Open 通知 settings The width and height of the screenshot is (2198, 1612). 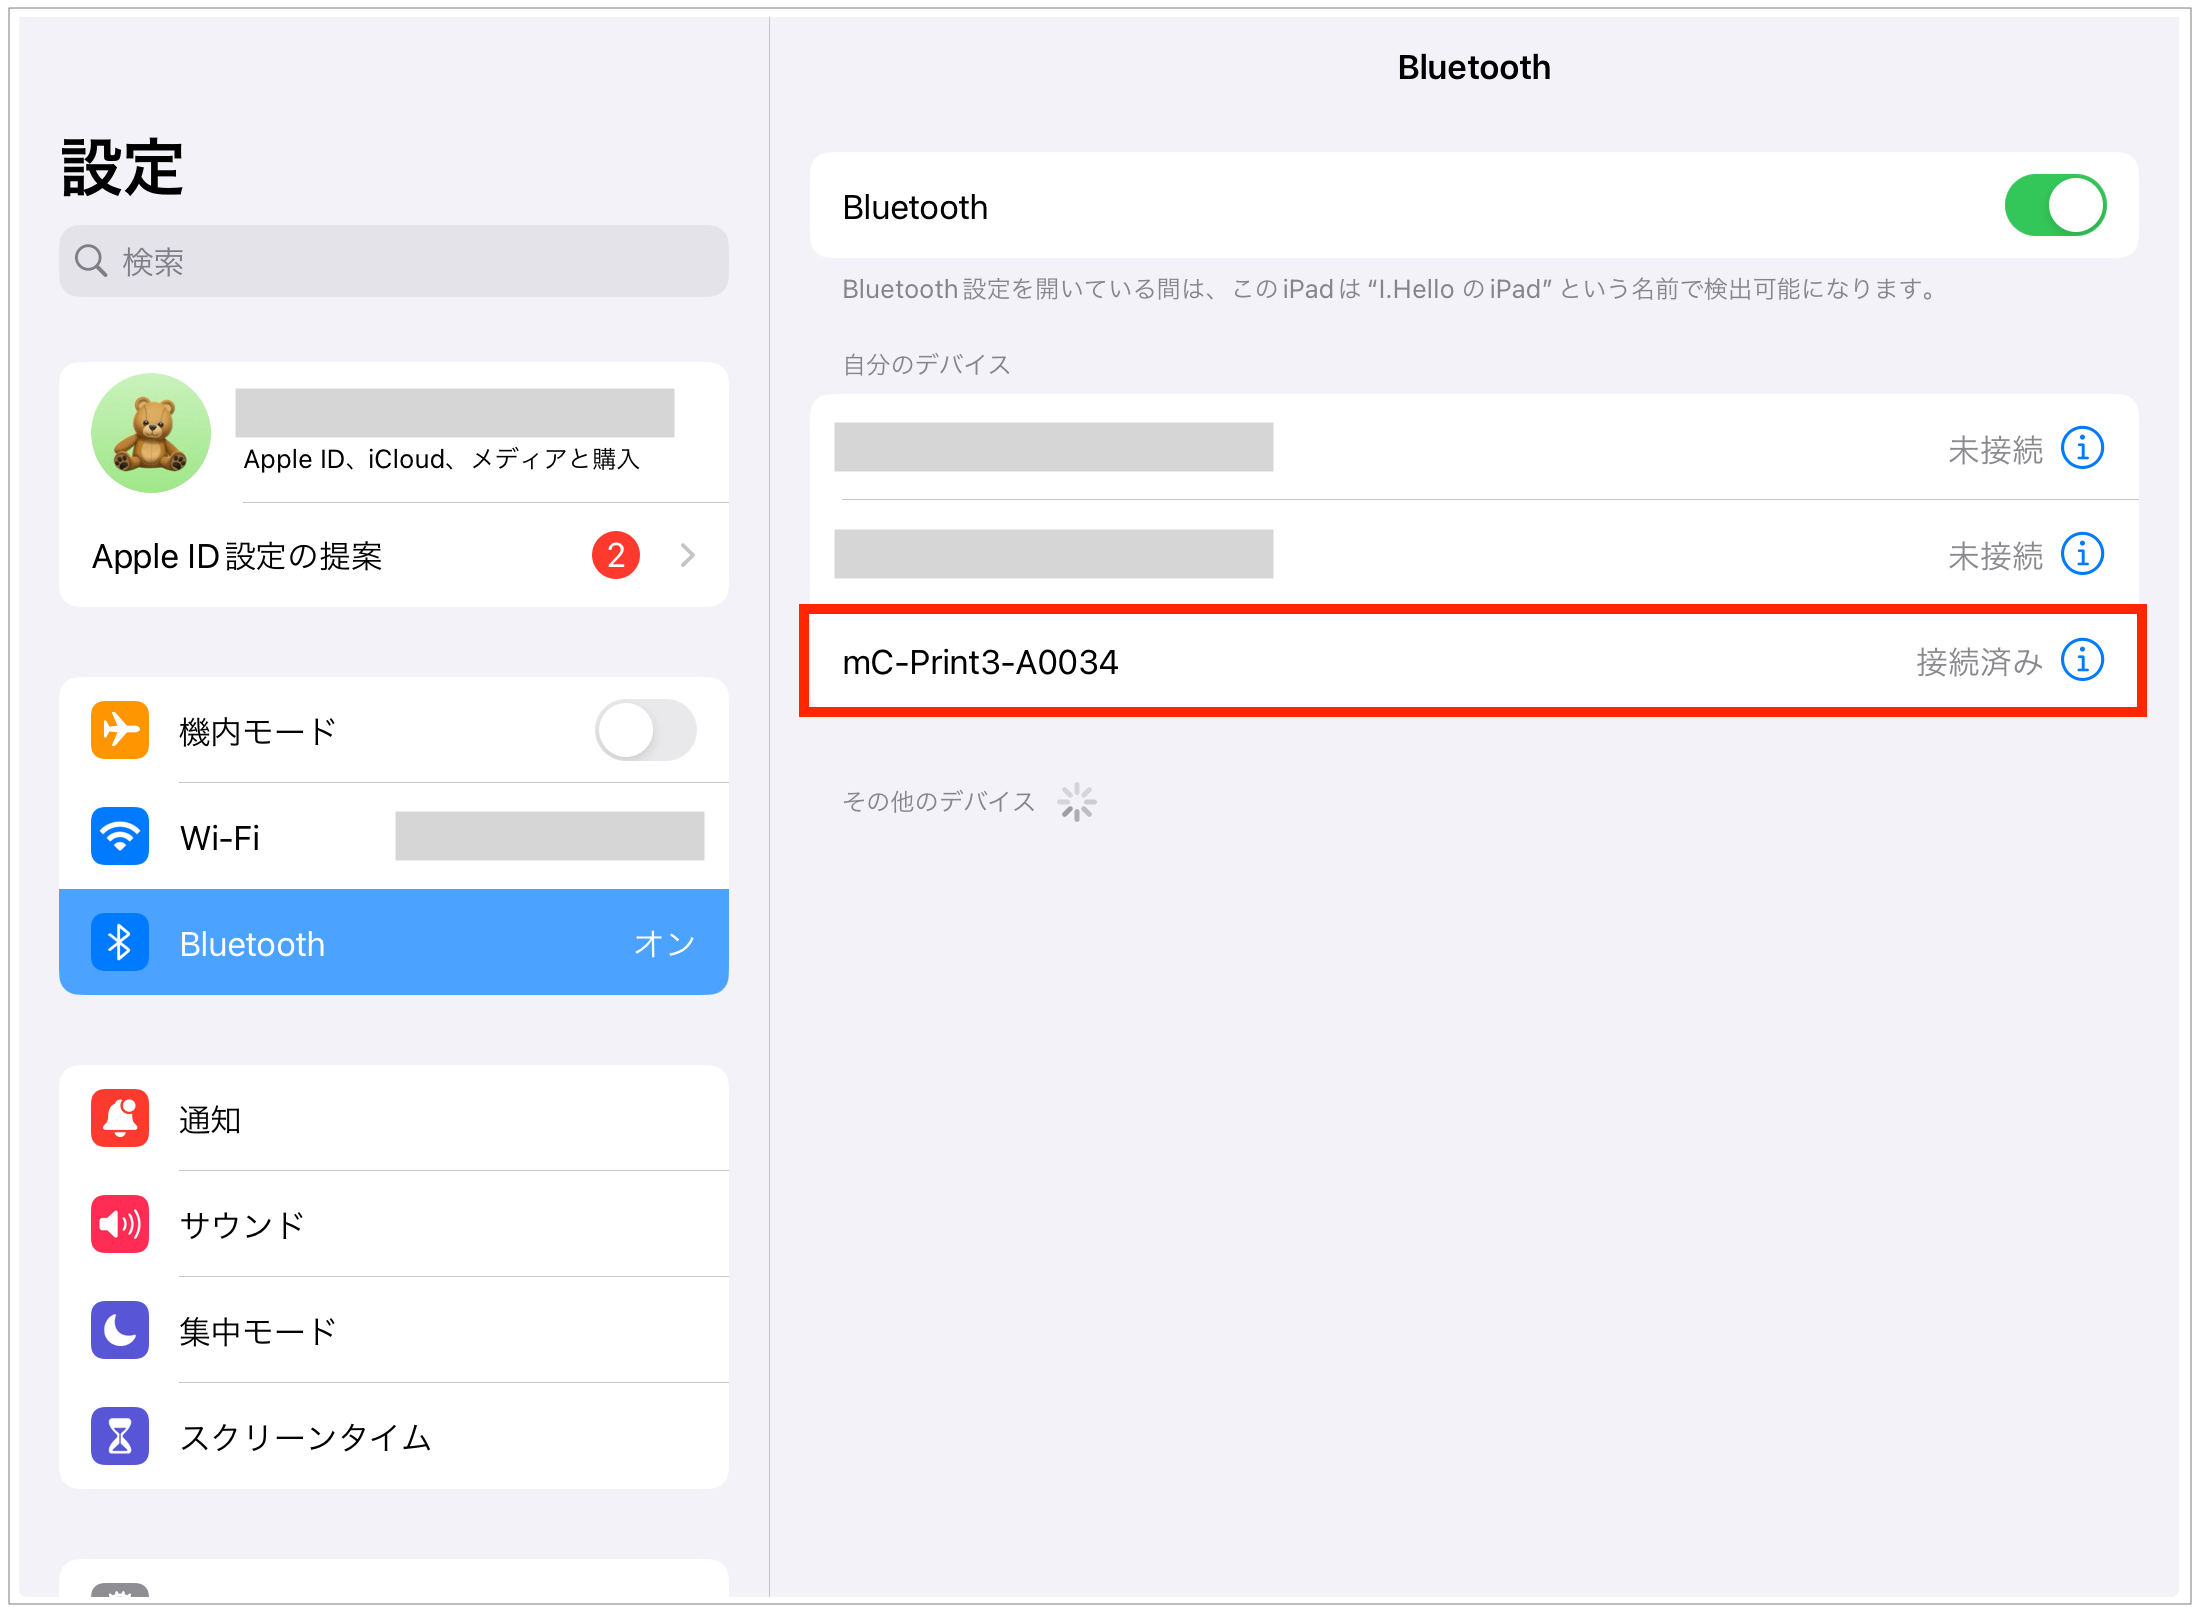pos(394,1118)
